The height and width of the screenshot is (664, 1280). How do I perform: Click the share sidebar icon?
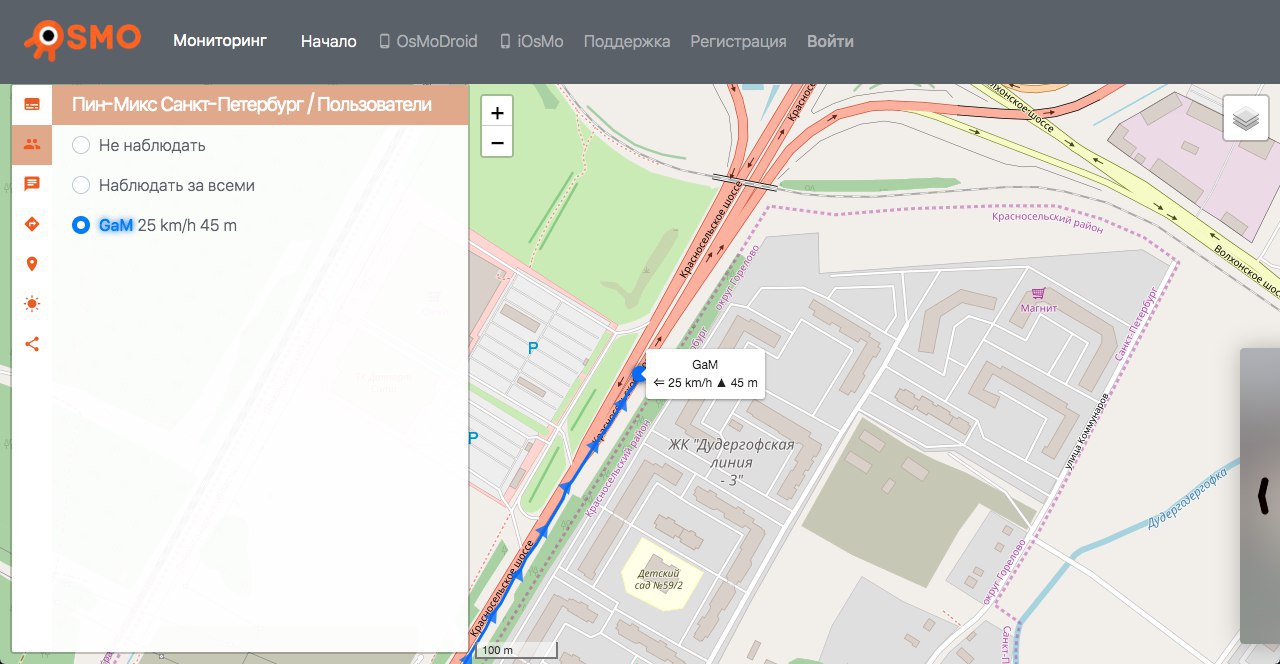32,344
